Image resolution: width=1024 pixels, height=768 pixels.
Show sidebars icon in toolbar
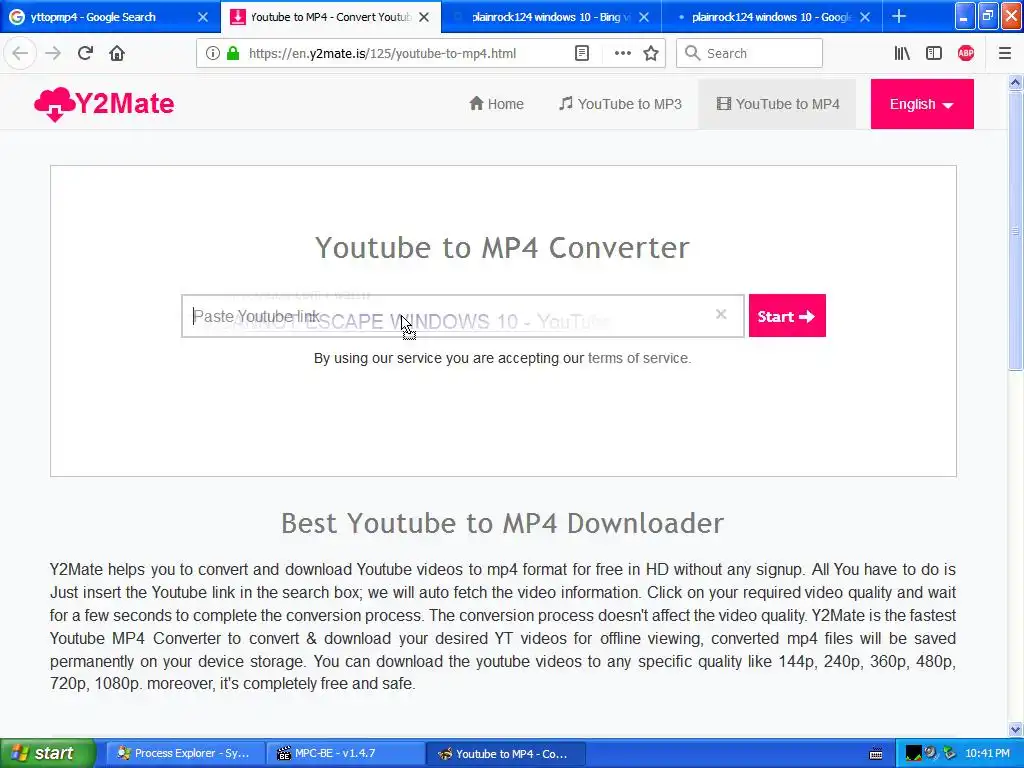[934, 53]
